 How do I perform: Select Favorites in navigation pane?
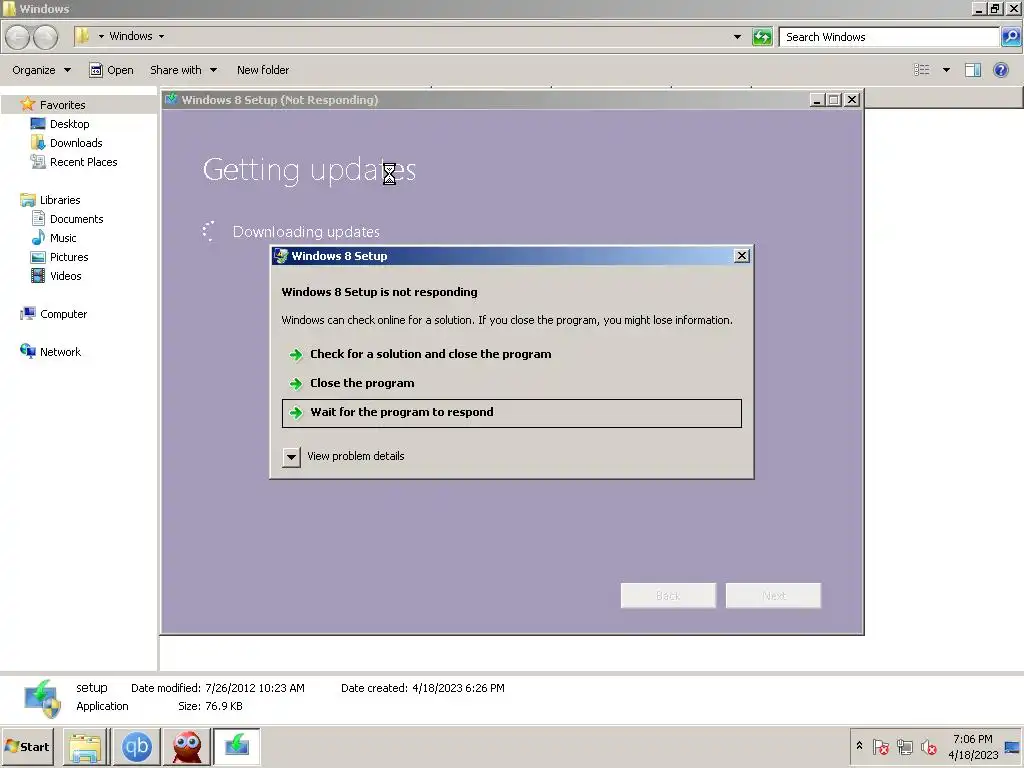pyautogui.click(x=62, y=104)
